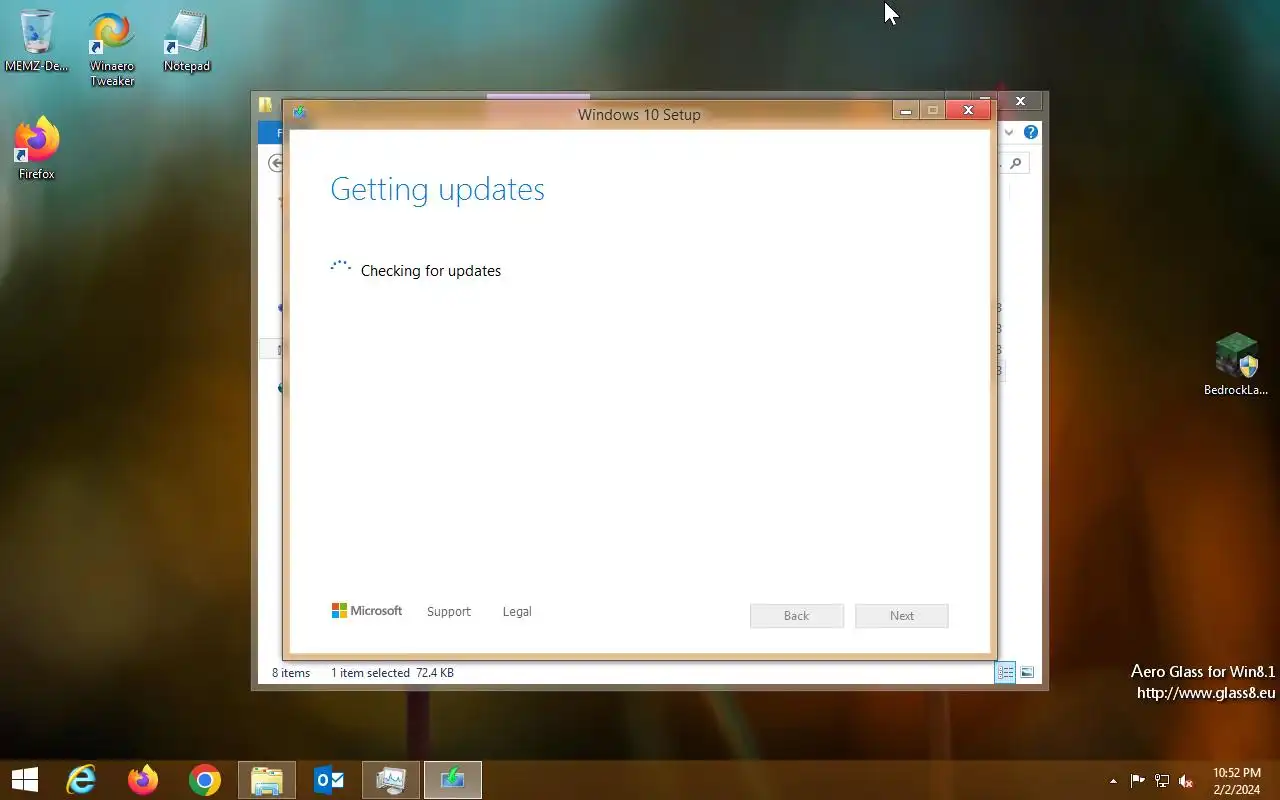The image size is (1280, 800).
Task: Open File Explorer help question mark
Action: [x=1031, y=132]
